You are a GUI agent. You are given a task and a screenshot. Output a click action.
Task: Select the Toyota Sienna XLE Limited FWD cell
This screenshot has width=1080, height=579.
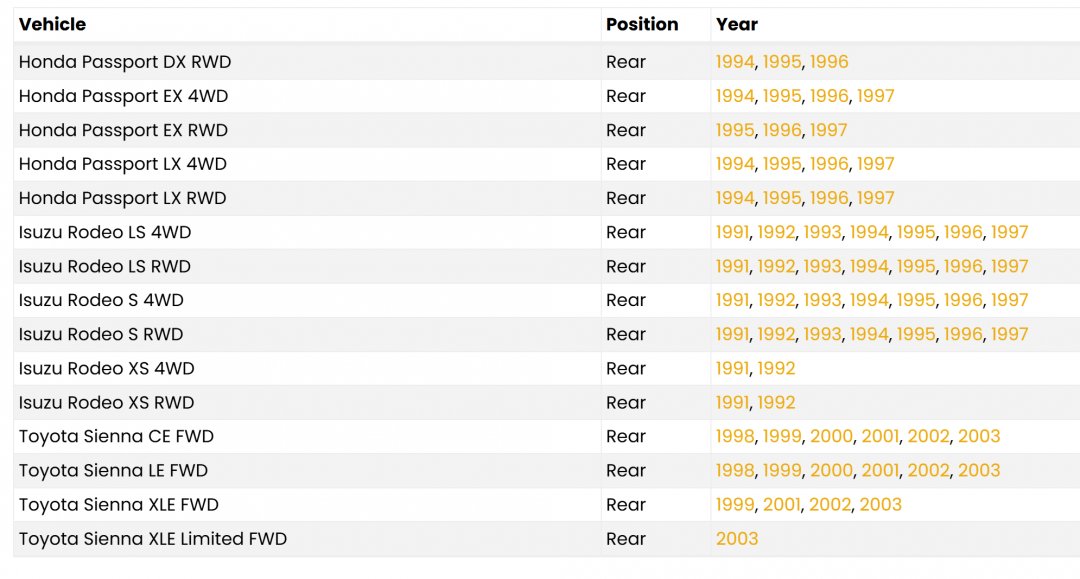point(153,538)
